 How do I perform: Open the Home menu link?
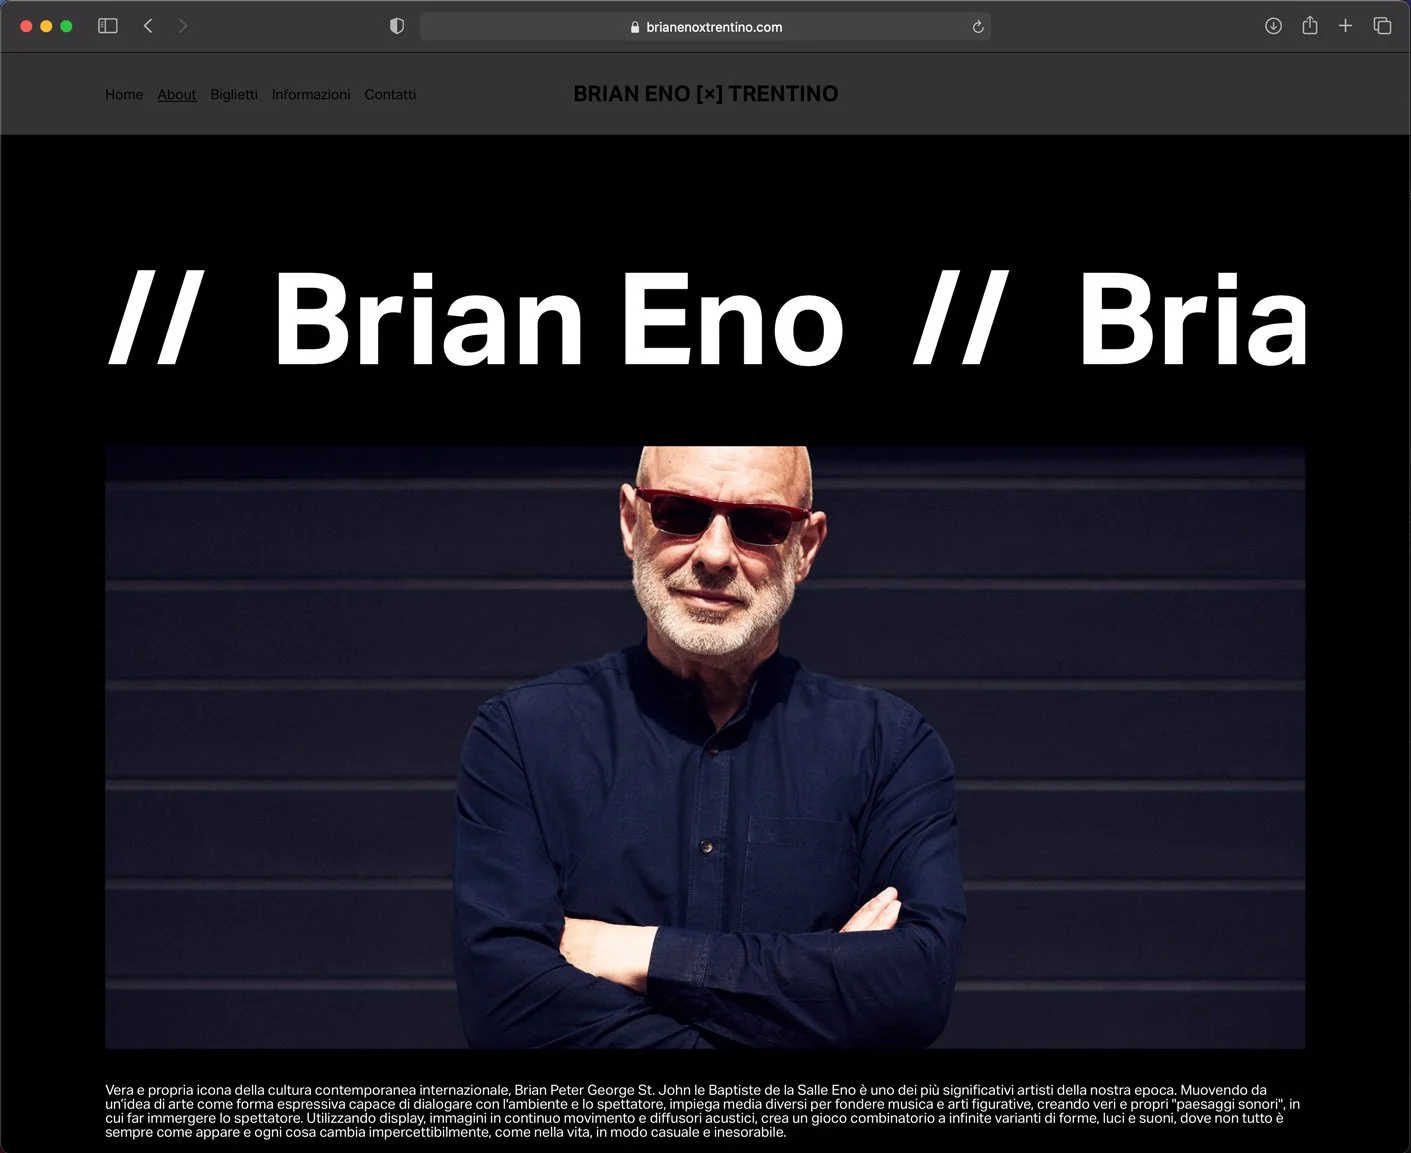click(124, 94)
